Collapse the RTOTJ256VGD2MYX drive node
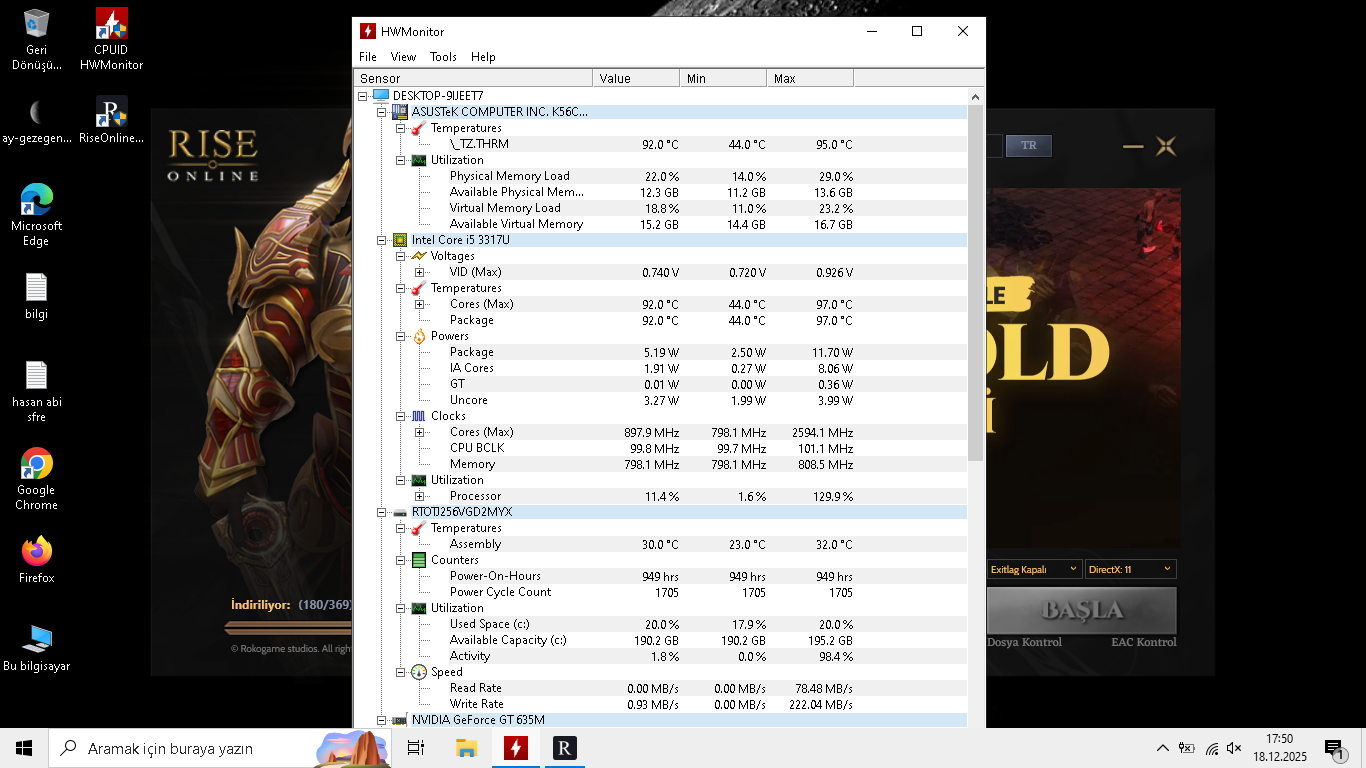The width and height of the screenshot is (1366, 768). point(382,512)
